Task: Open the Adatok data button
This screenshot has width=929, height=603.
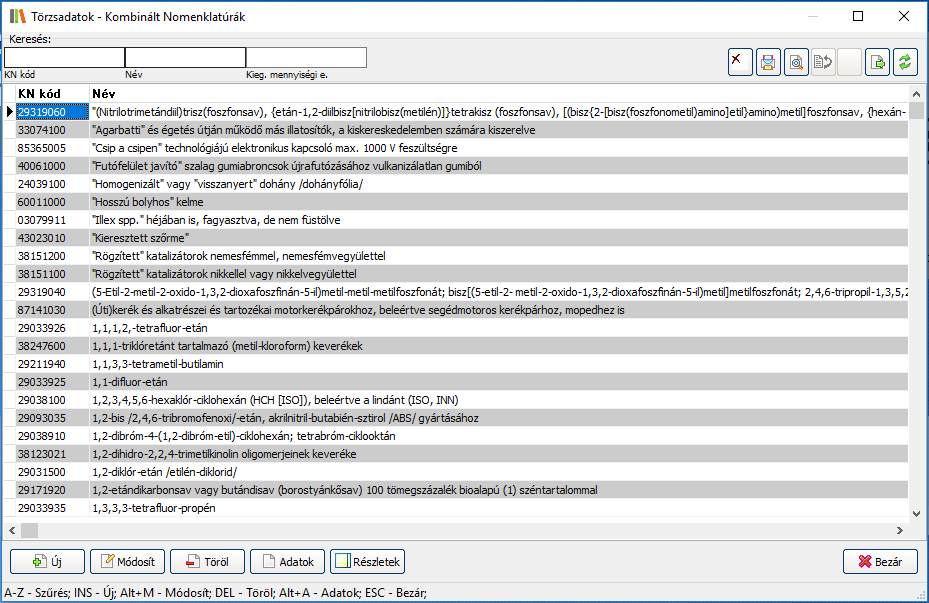Action: tap(287, 562)
